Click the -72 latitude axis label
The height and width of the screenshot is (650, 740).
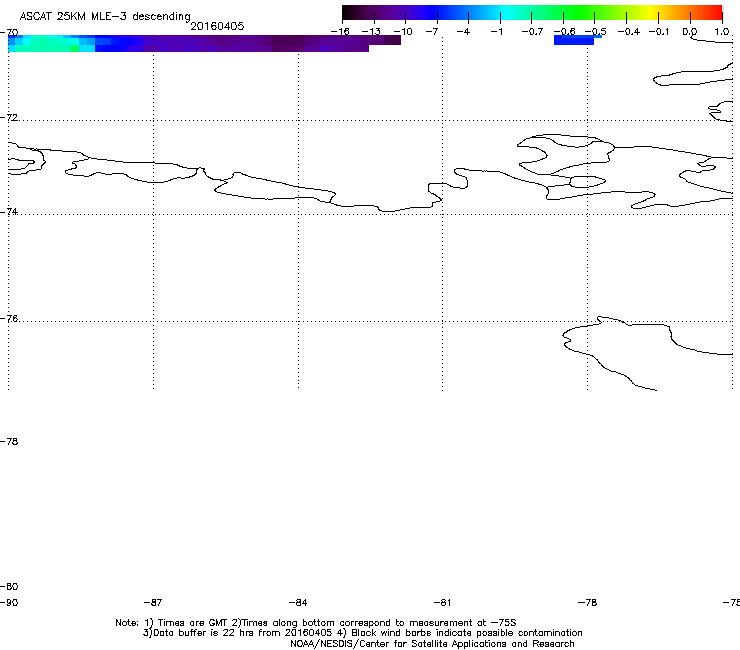pyautogui.click(x=9, y=117)
